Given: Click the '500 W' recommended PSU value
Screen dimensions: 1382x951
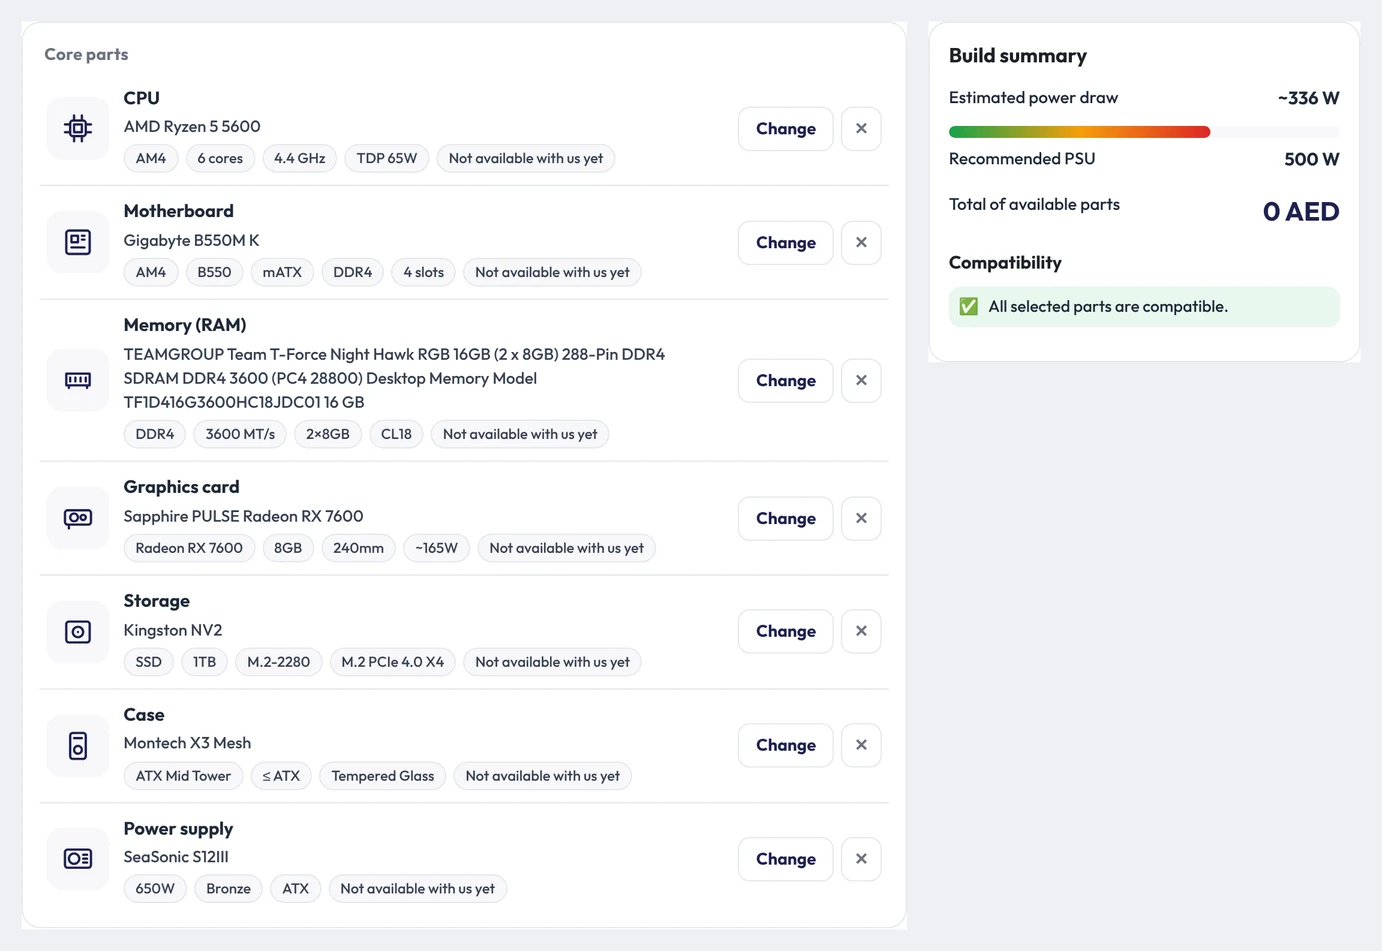Looking at the screenshot, I should coord(1312,159).
